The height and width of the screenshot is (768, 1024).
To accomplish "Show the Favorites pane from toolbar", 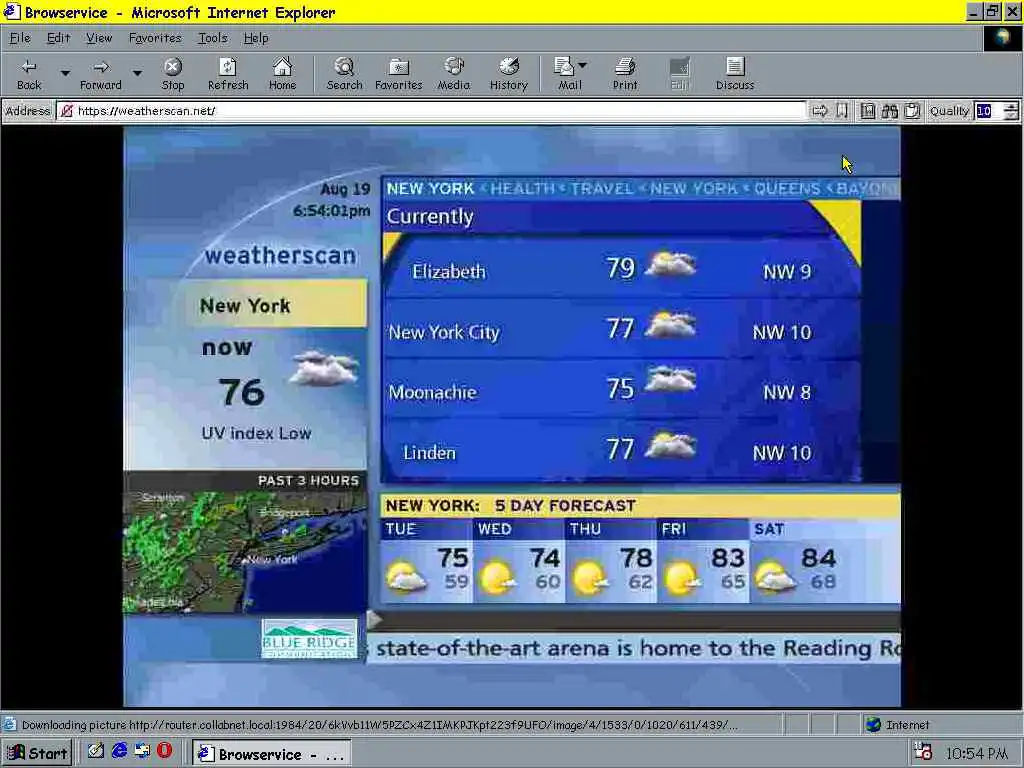I will 398,74.
